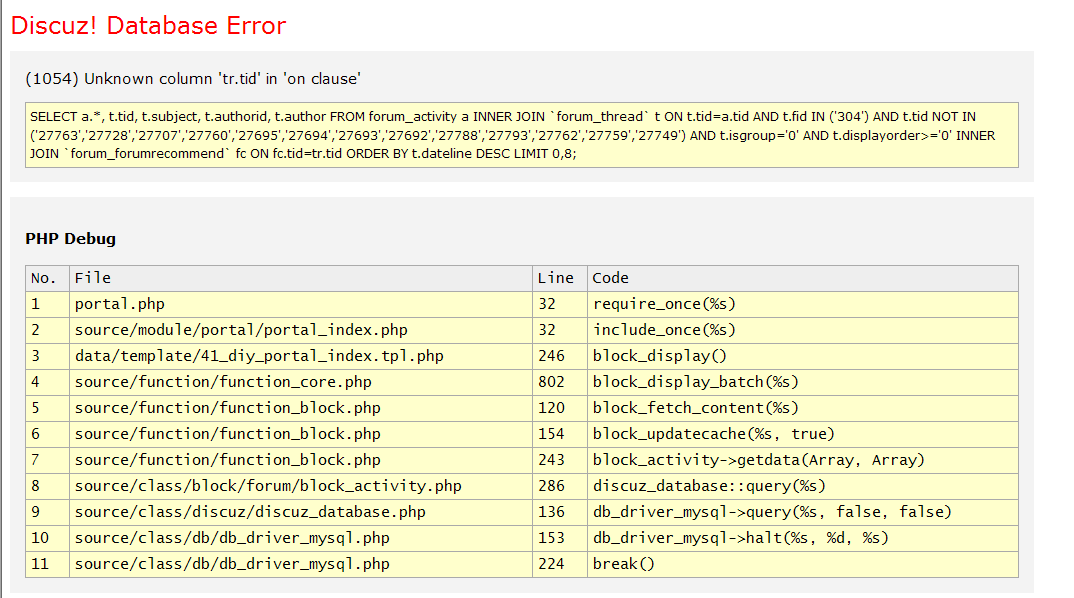Click 'block_activity->getdata(Array, Array)' cell
Viewport: 1074px width, 598px height.
[x=803, y=460]
